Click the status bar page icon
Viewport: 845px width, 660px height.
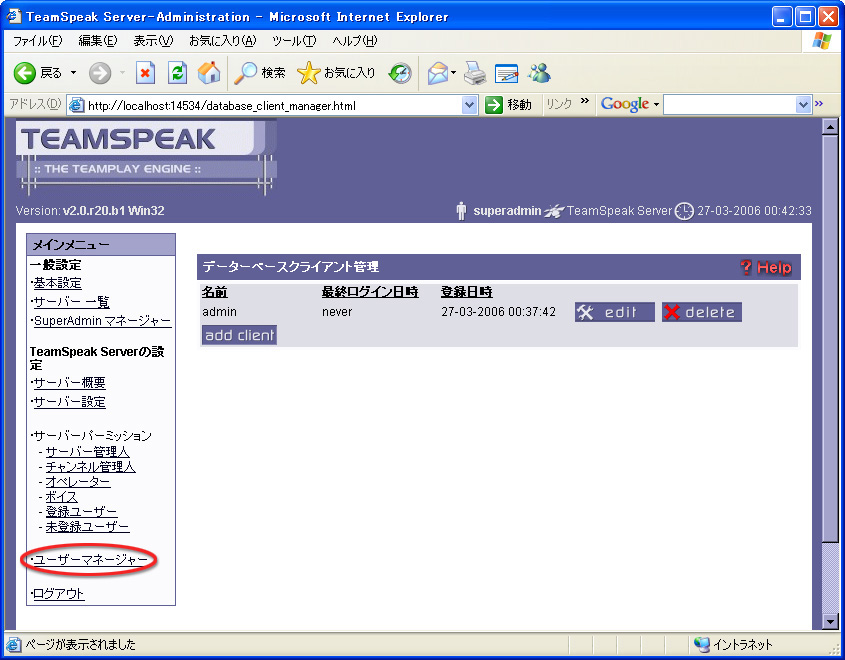(x=13, y=644)
